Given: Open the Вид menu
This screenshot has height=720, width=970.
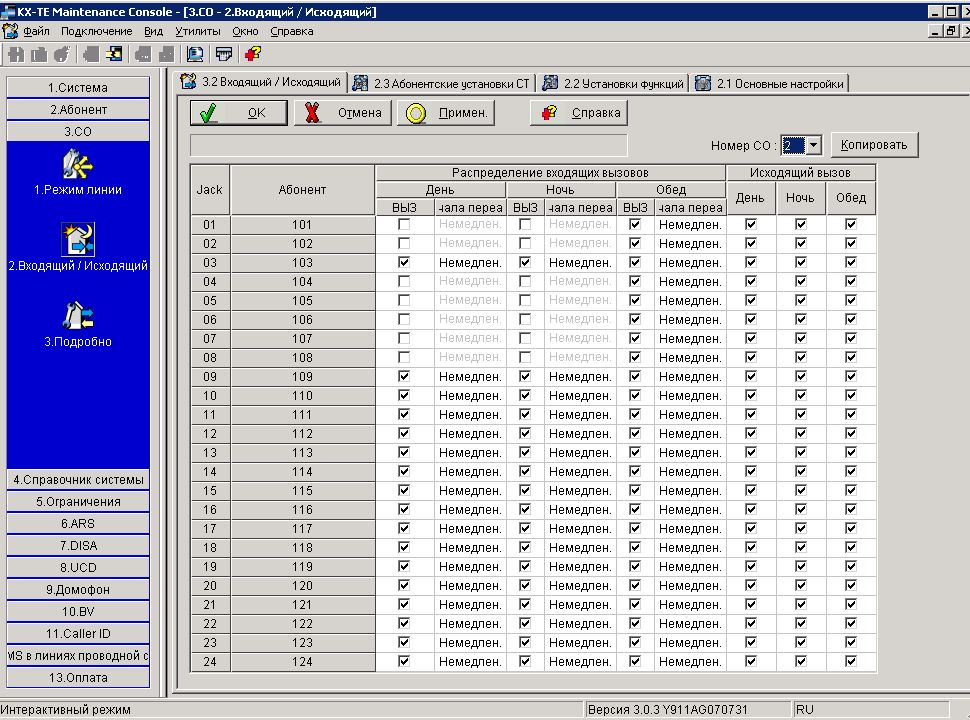Looking at the screenshot, I should [x=153, y=31].
